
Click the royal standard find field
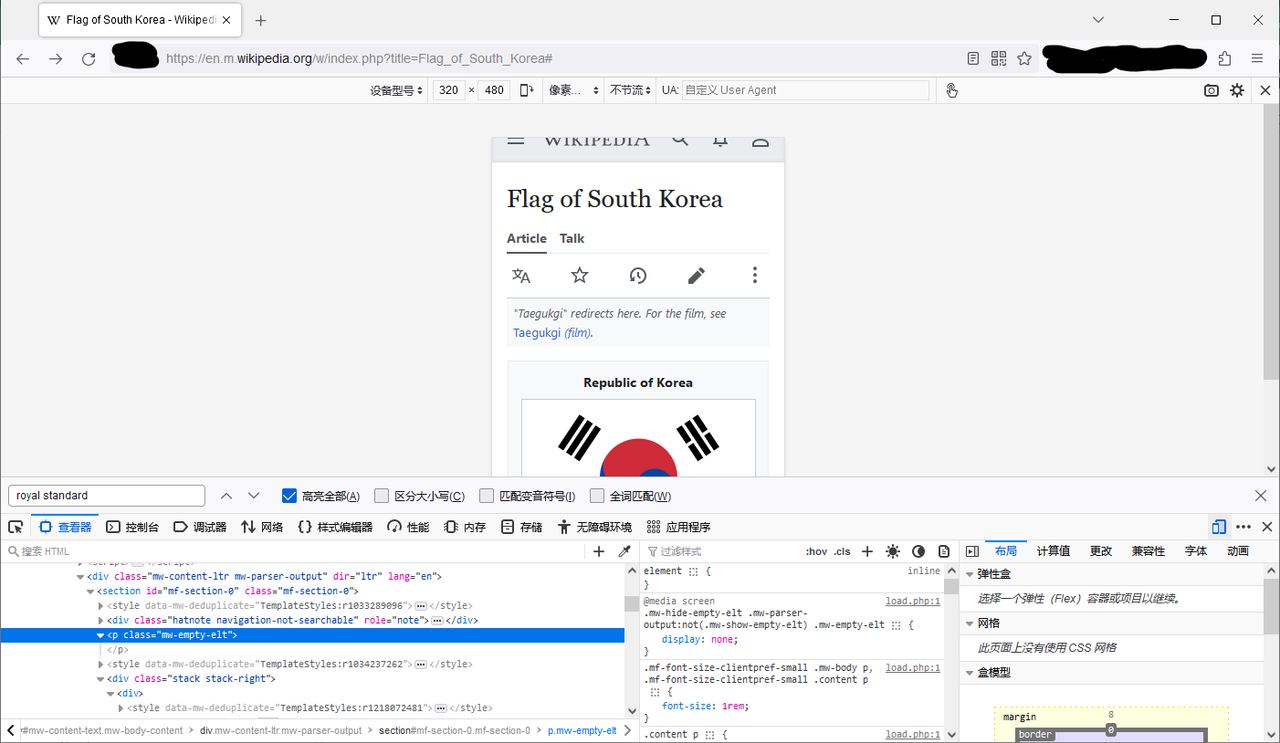click(x=106, y=495)
